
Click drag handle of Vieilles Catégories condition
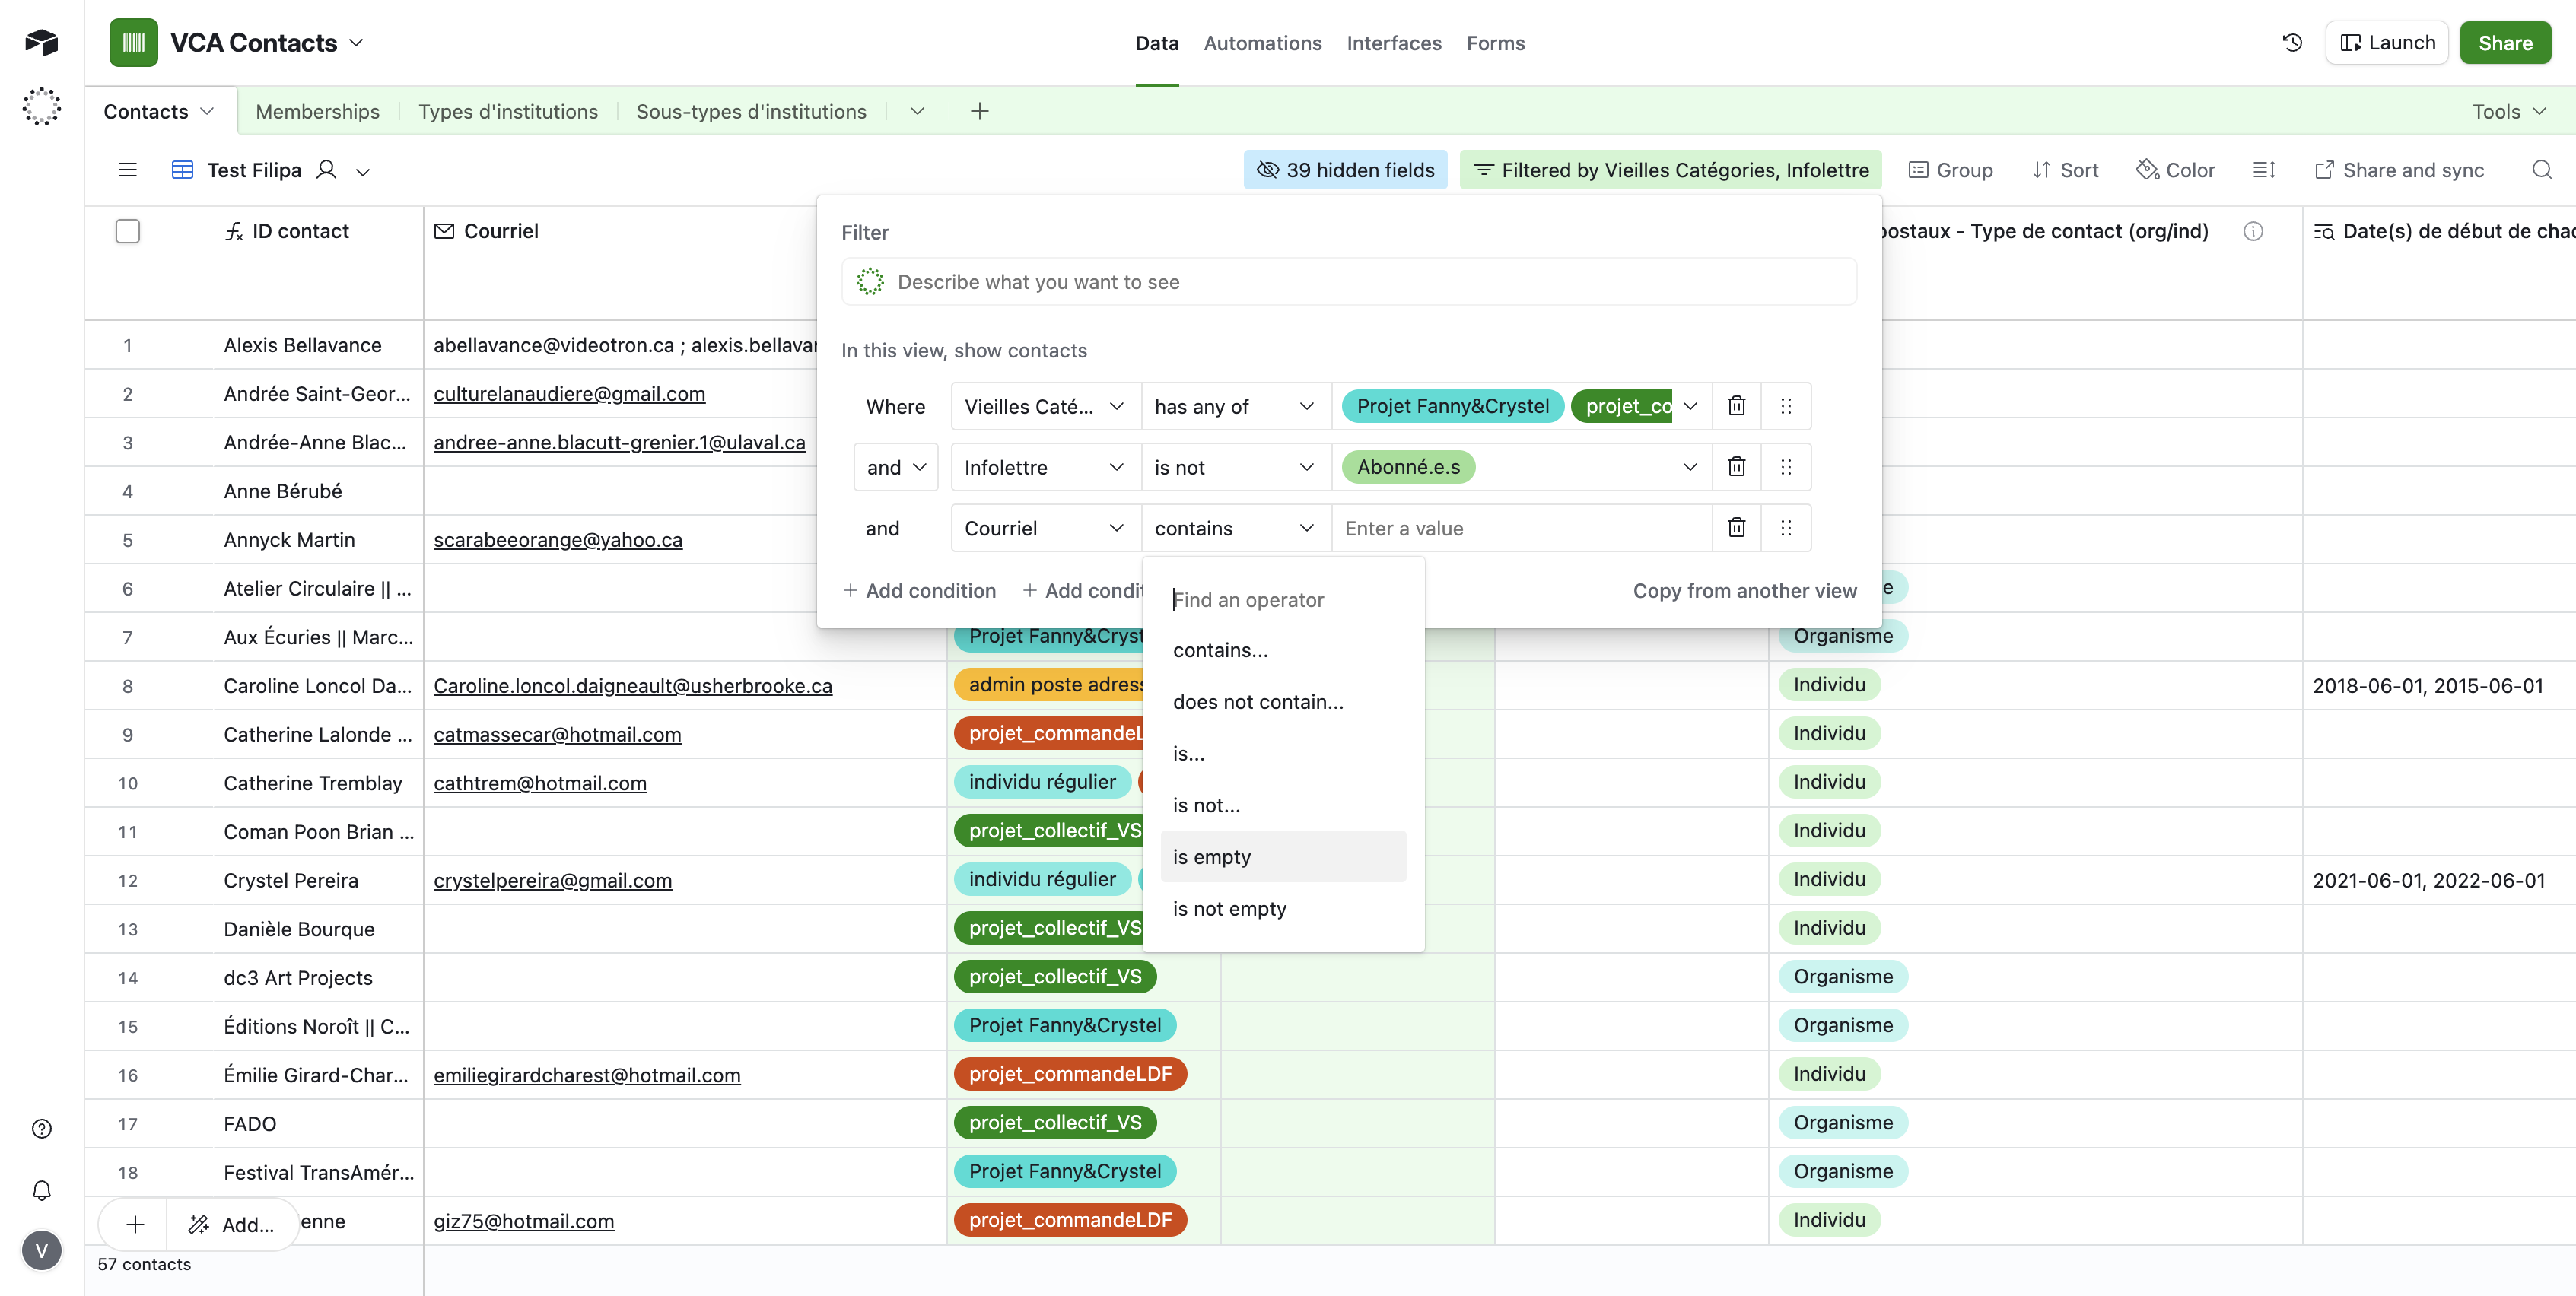click(x=1786, y=406)
